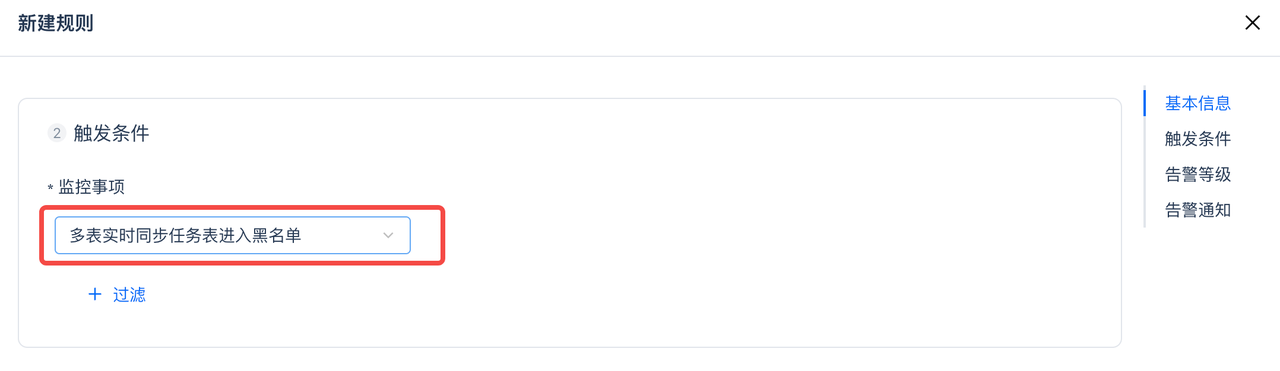Expand the 监控事项 dropdown chevron arrow

tap(389, 235)
